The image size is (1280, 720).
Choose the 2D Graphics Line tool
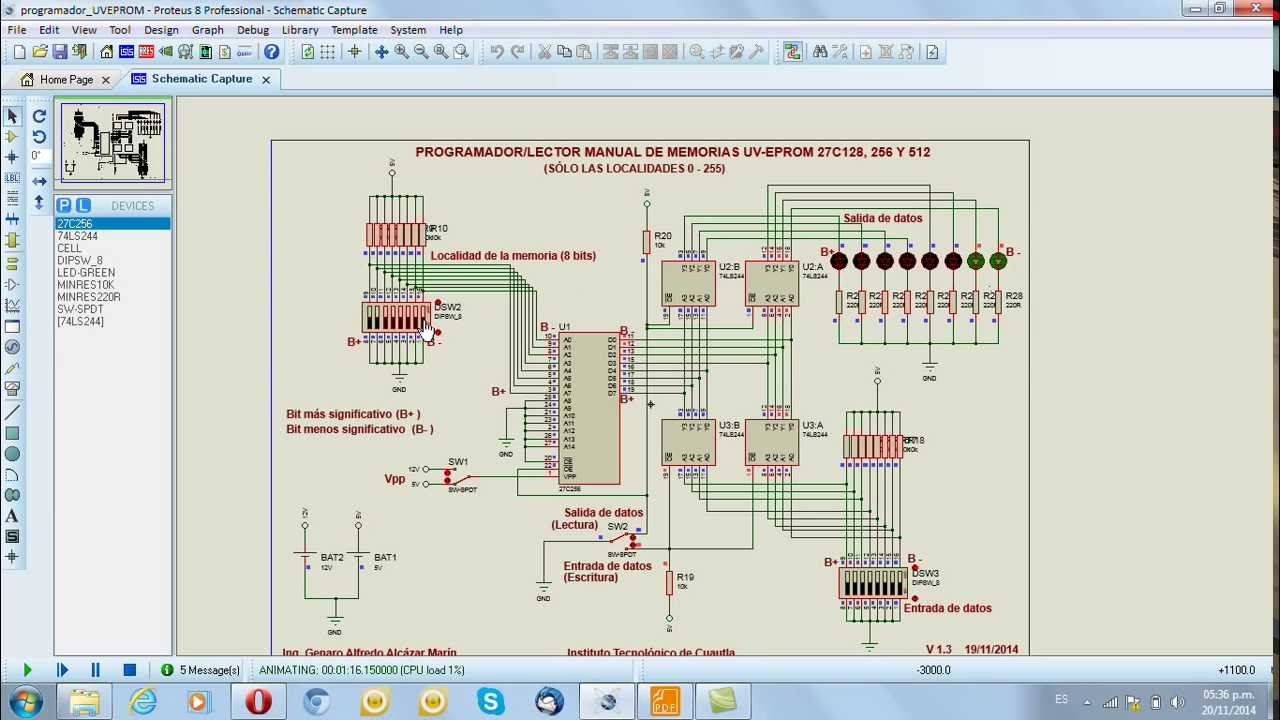click(12, 412)
